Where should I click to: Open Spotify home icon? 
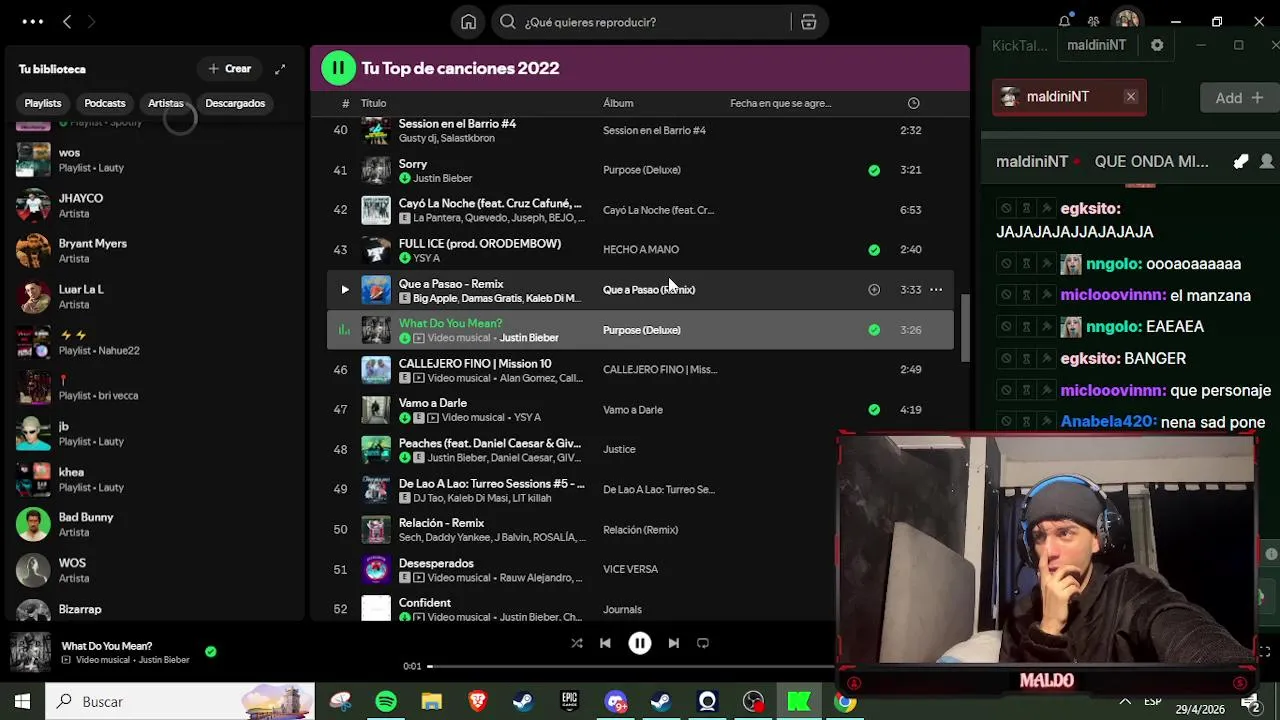pyautogui.click(x=468, y=22)
